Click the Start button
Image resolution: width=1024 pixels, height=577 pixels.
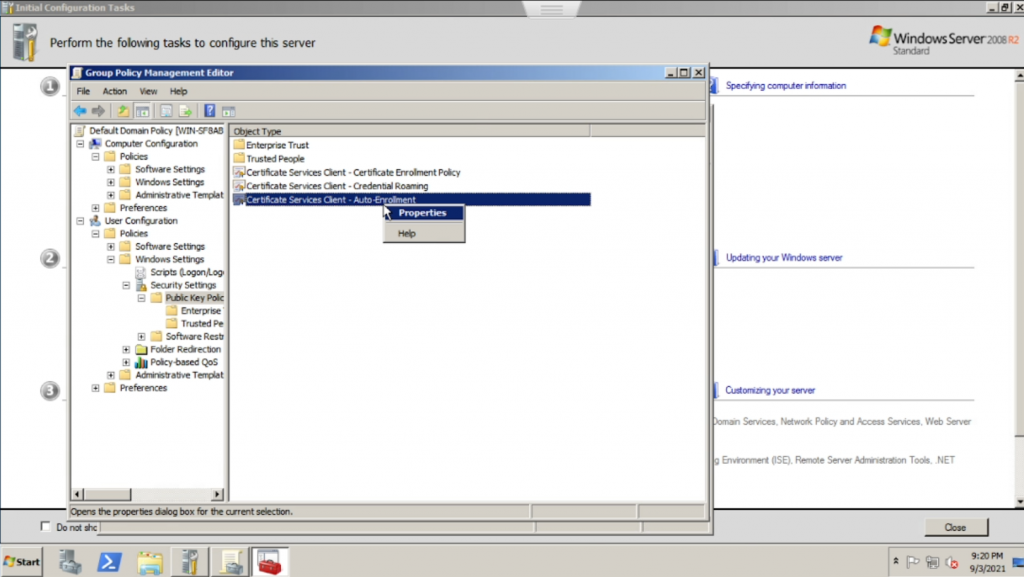[x=22, y=561]
